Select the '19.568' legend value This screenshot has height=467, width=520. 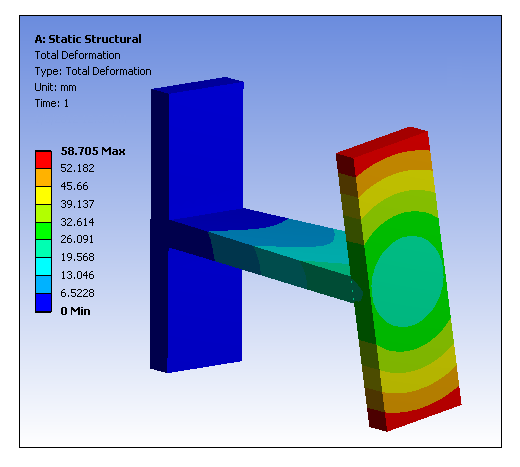[77, 257]
